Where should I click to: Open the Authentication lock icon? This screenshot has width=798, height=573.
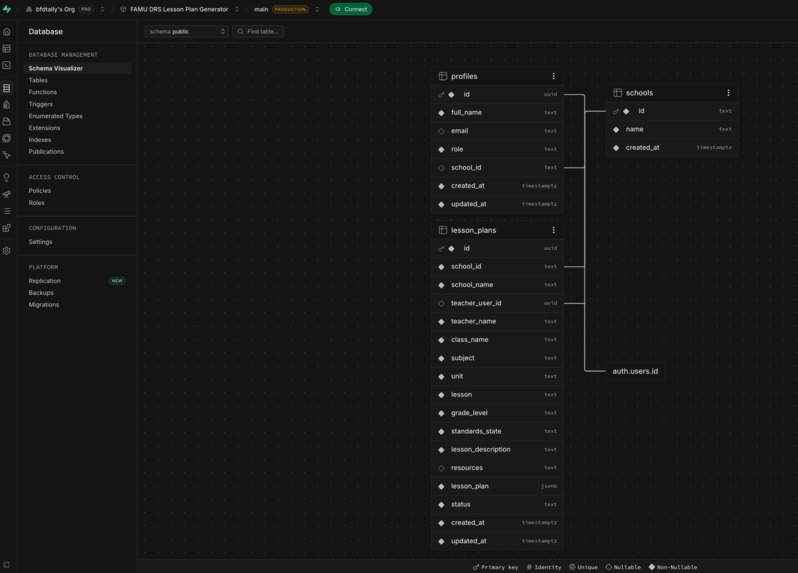click(x=7, y=105)
